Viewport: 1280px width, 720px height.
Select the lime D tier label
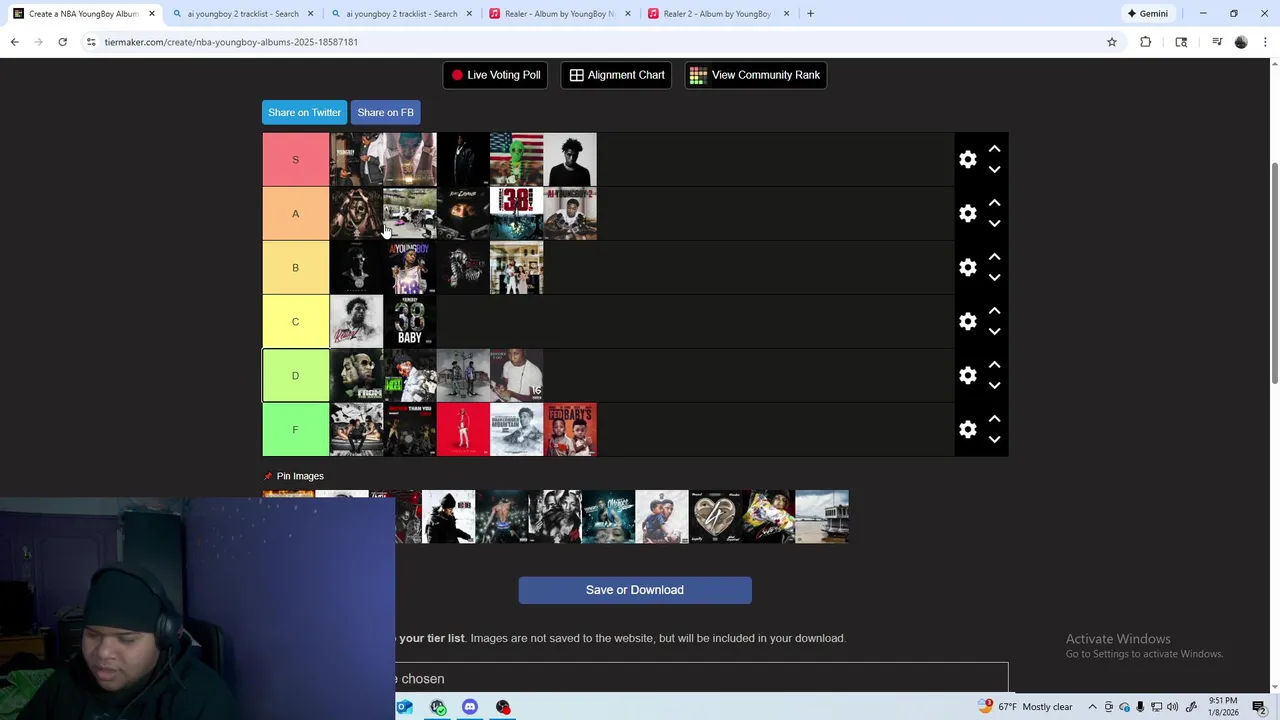[x=295, y=376]
